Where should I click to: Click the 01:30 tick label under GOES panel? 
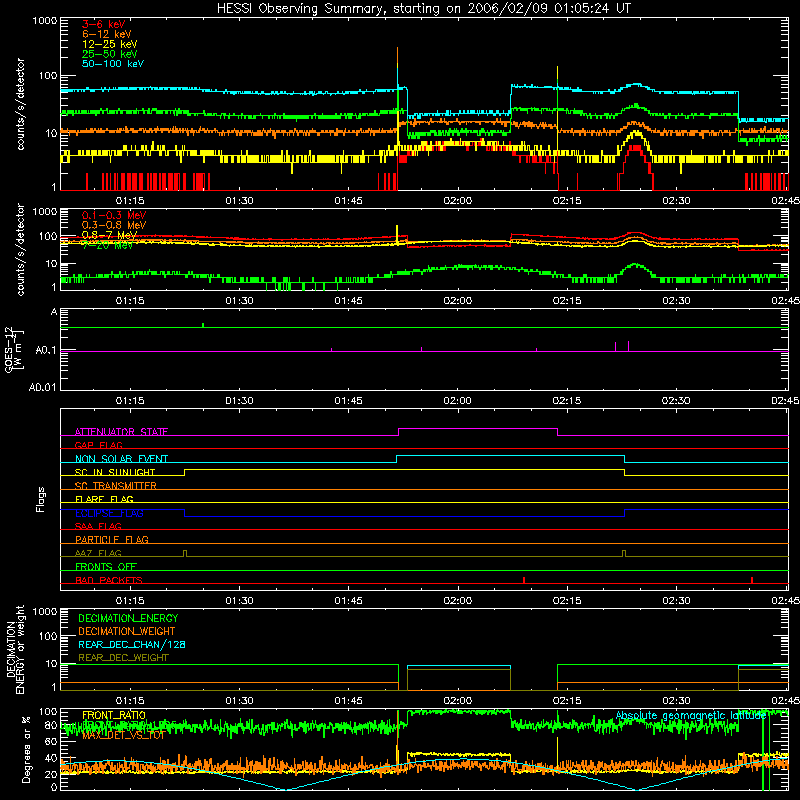[x=239, y=401]
